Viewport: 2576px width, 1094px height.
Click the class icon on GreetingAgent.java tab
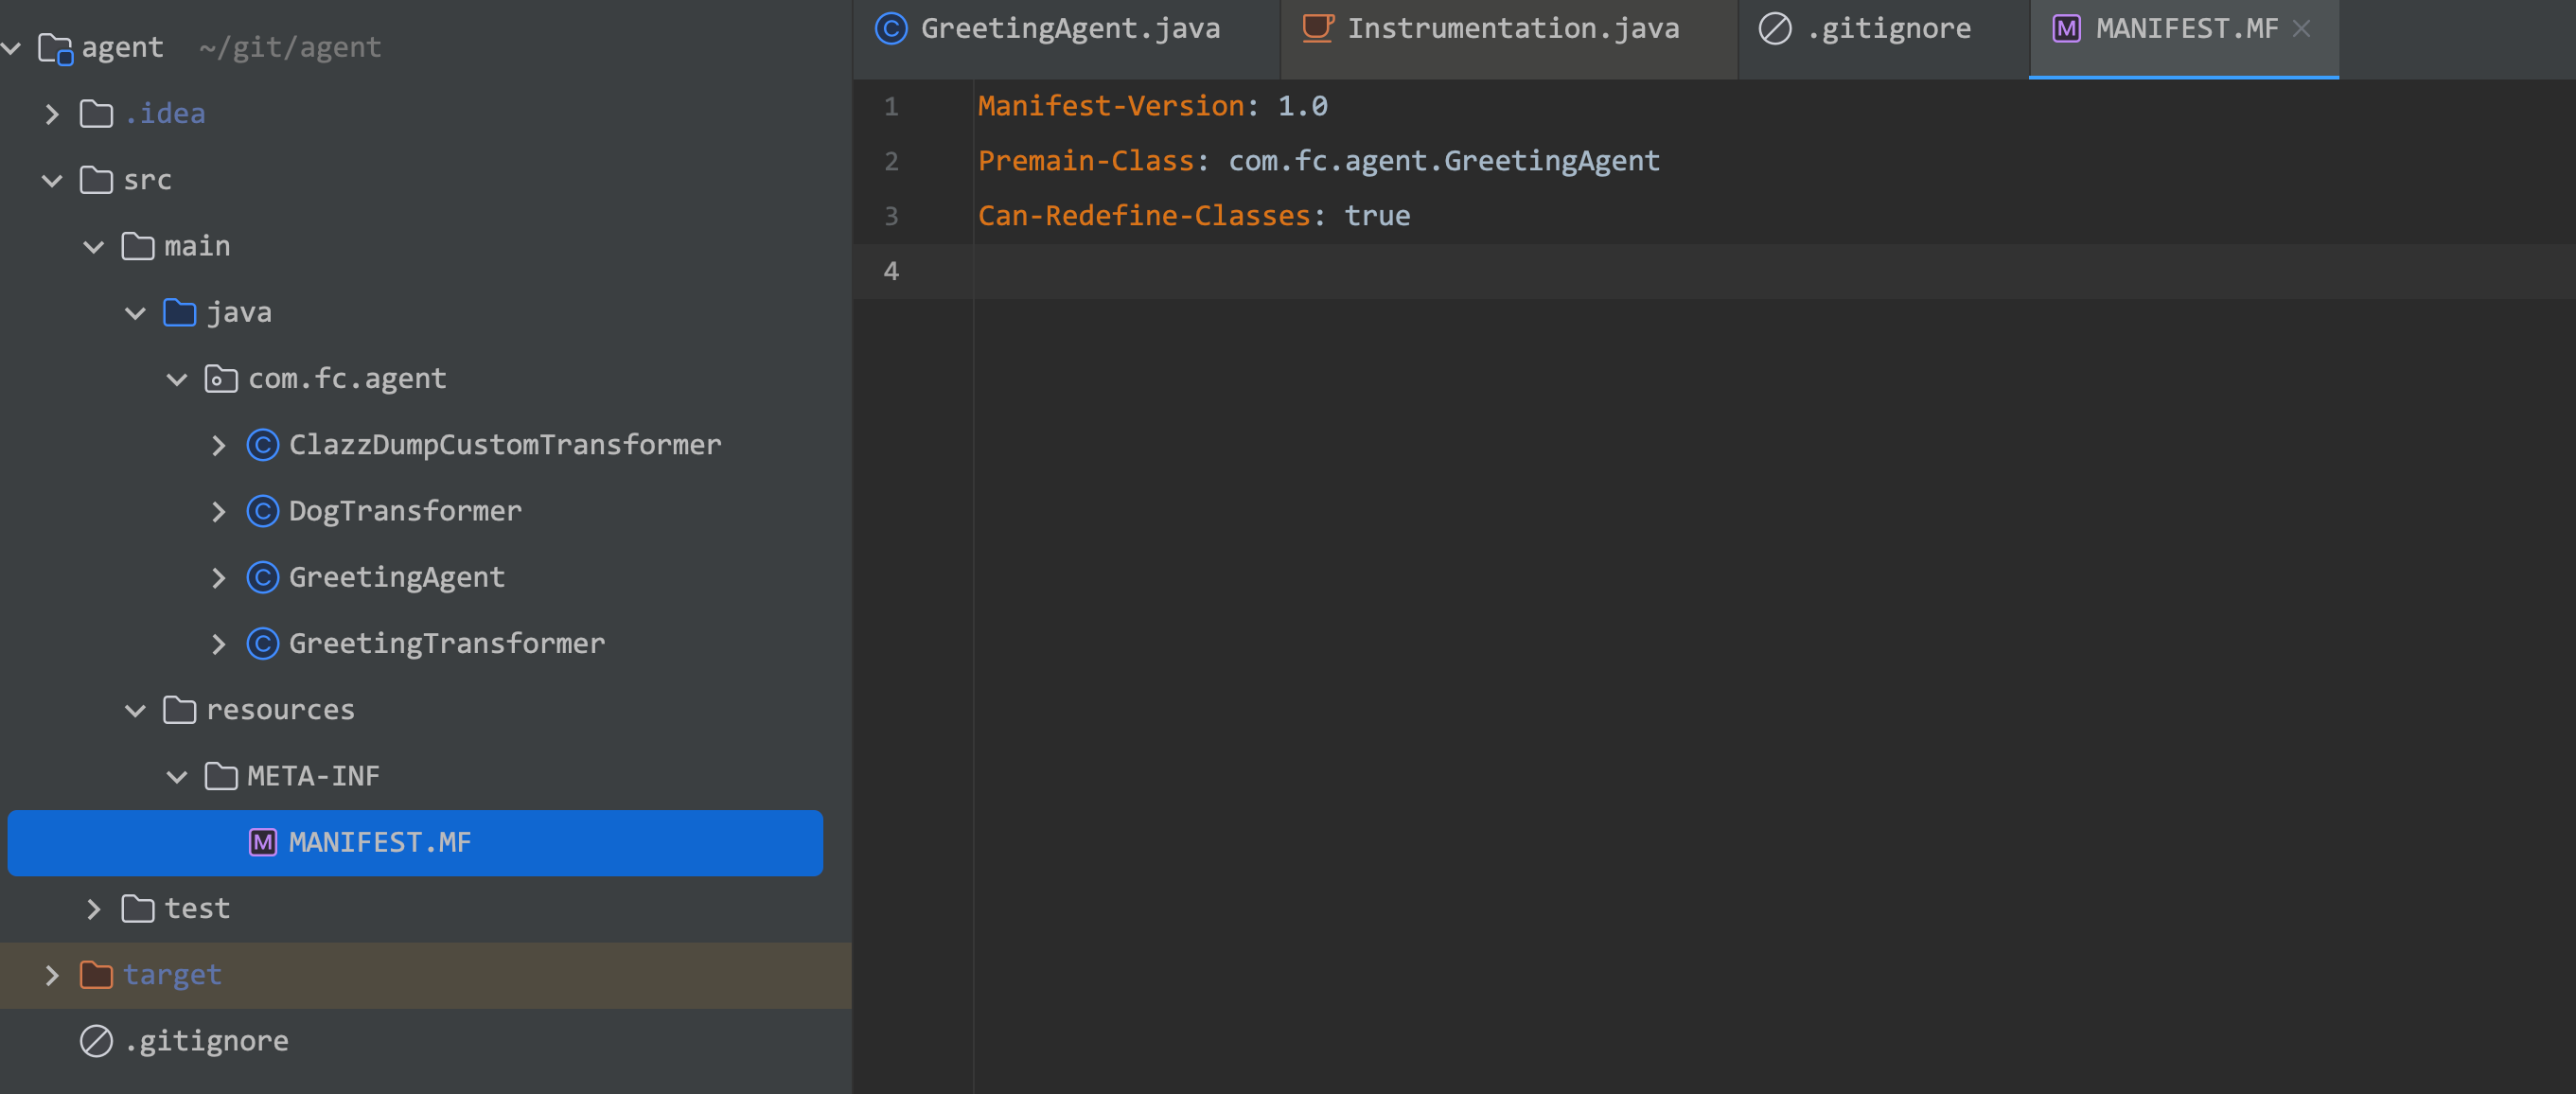click(891, 28)
